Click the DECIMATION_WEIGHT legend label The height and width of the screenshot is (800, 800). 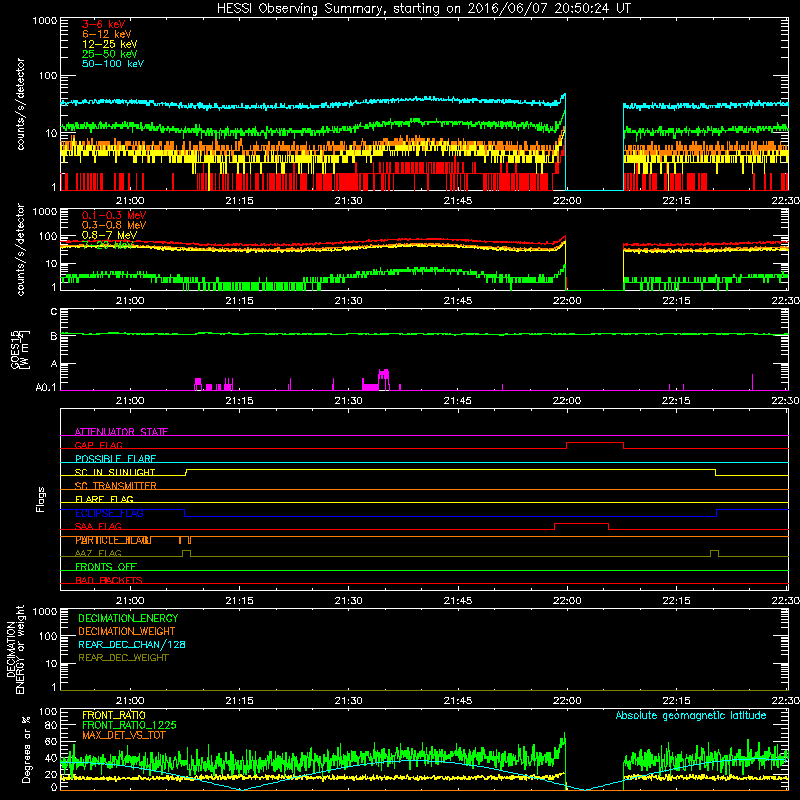pyautogui.click(x=127, y=631)
